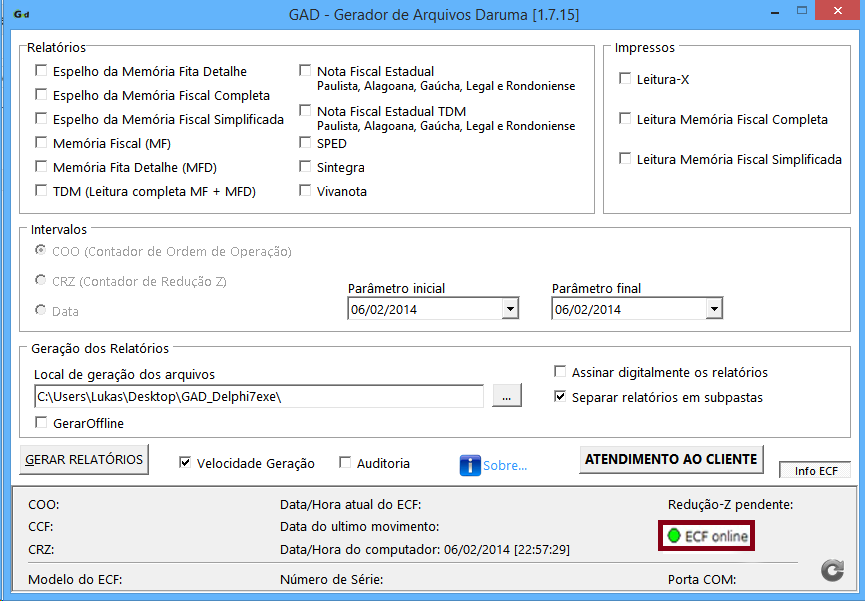
Task: Click the refresh ECF status icon
Action: coord(832,570)
